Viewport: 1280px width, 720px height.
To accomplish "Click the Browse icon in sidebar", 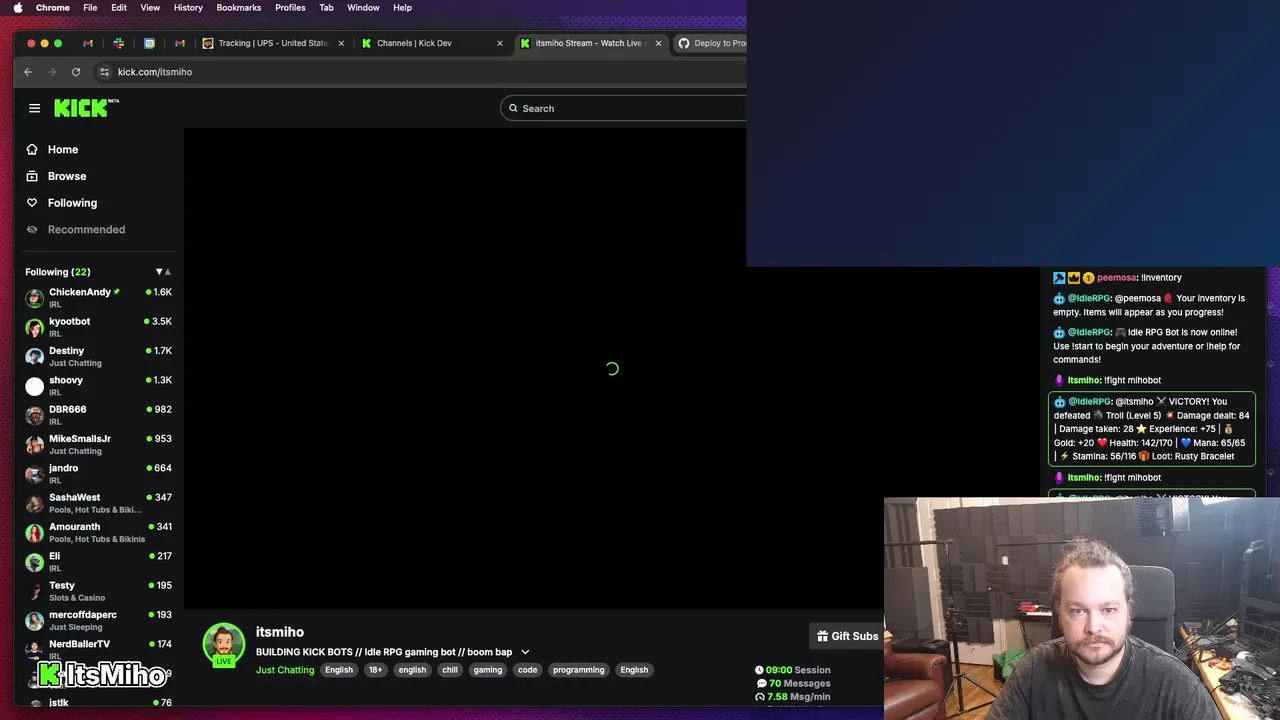I will pyautogui.click(x=32, y=176).
